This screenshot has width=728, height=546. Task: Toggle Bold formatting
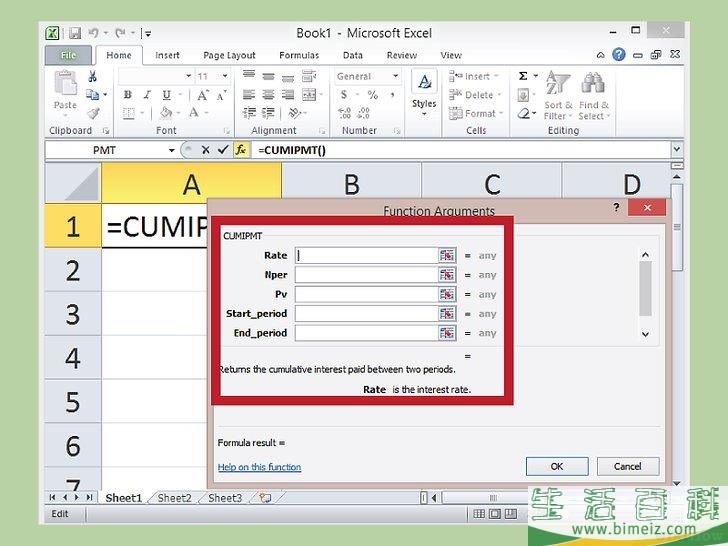127,95
